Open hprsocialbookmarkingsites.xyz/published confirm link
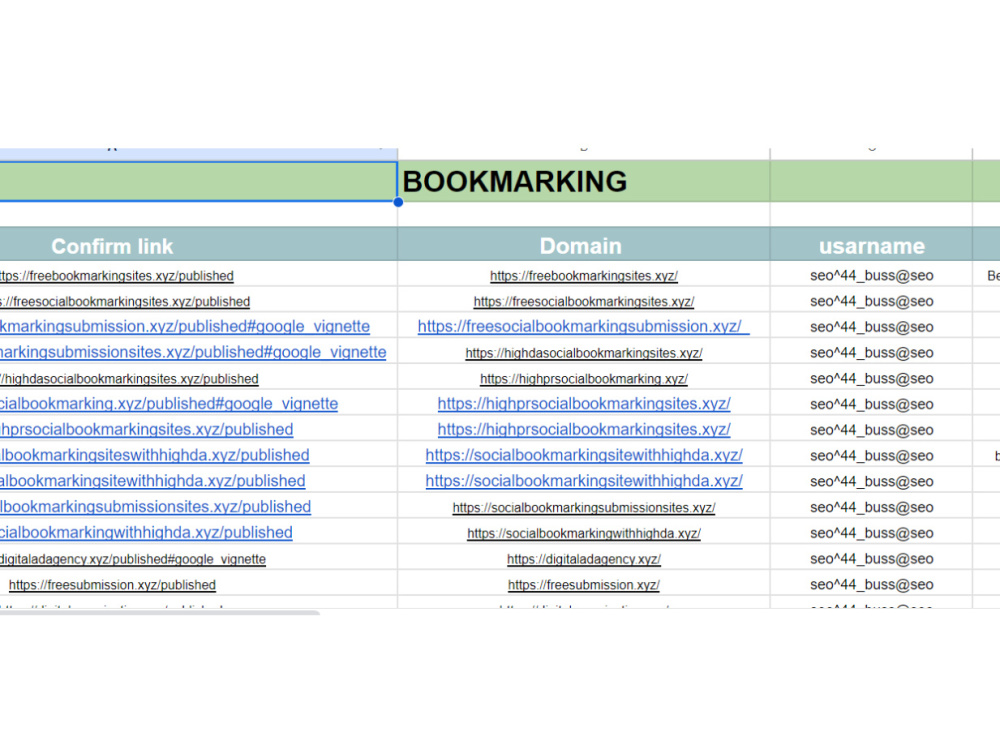Image resolution: width=1000 pixels, height=749 pixels. coord(147,429)
